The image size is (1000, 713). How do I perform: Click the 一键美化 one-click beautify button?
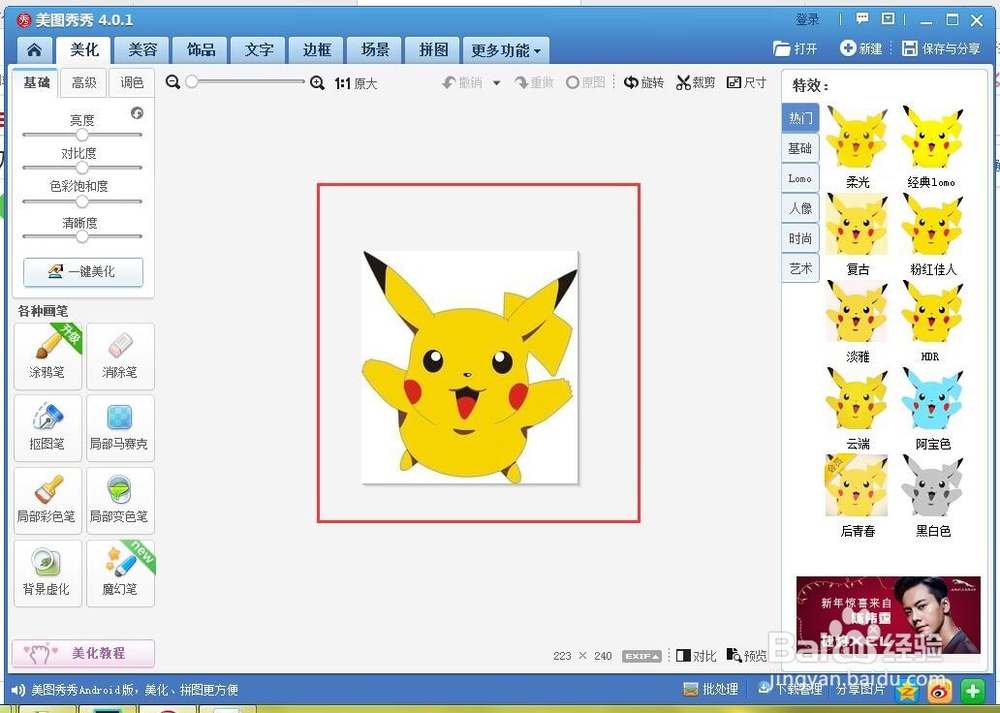coord(83,272)
